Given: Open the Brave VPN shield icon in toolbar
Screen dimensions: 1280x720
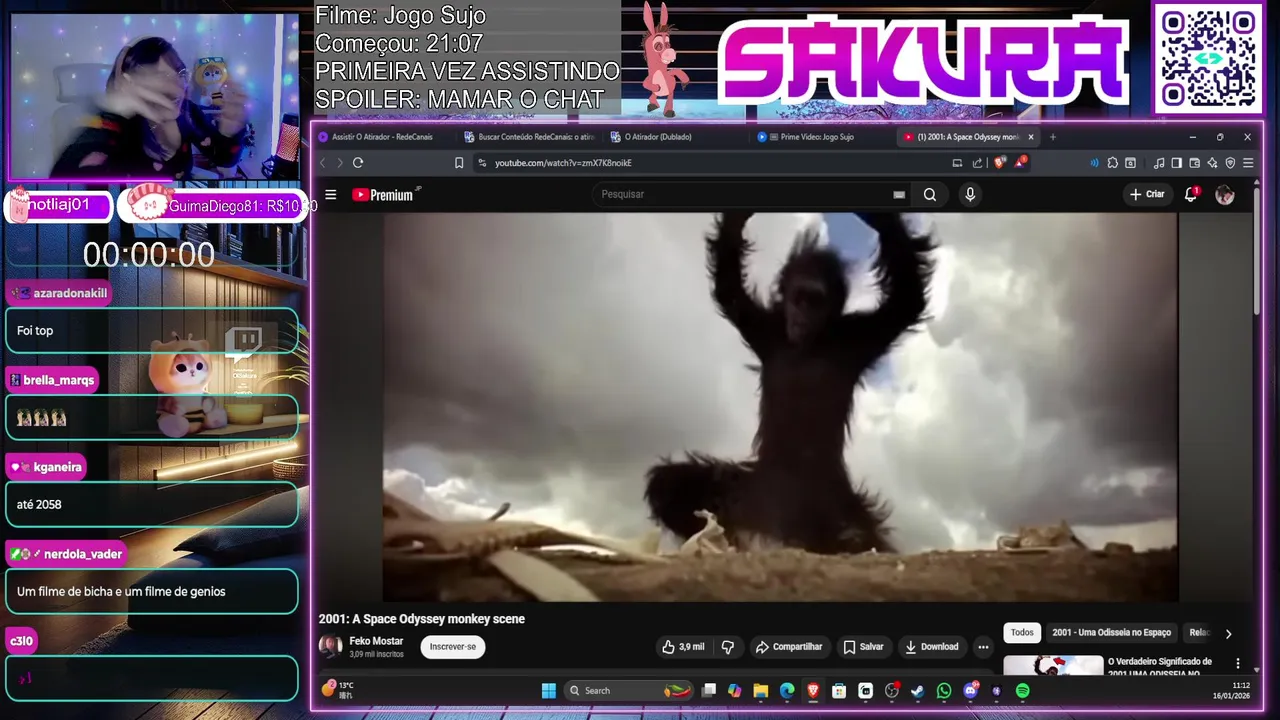Looking at the screenshot, I should pyautogui.click(x=1230, y=163).
